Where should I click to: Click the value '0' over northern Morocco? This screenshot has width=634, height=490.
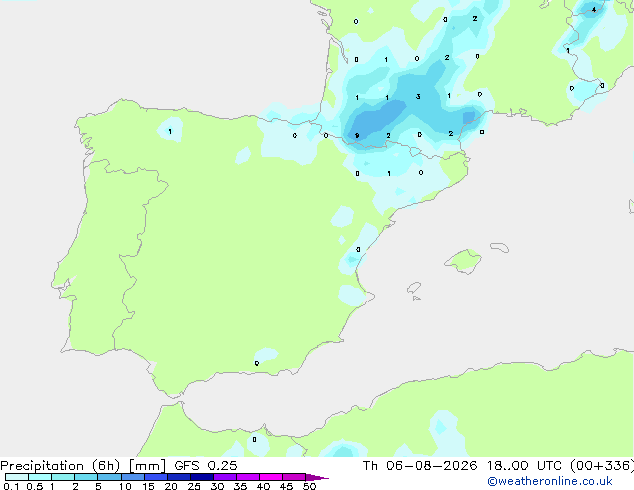(x=254, y=439)
